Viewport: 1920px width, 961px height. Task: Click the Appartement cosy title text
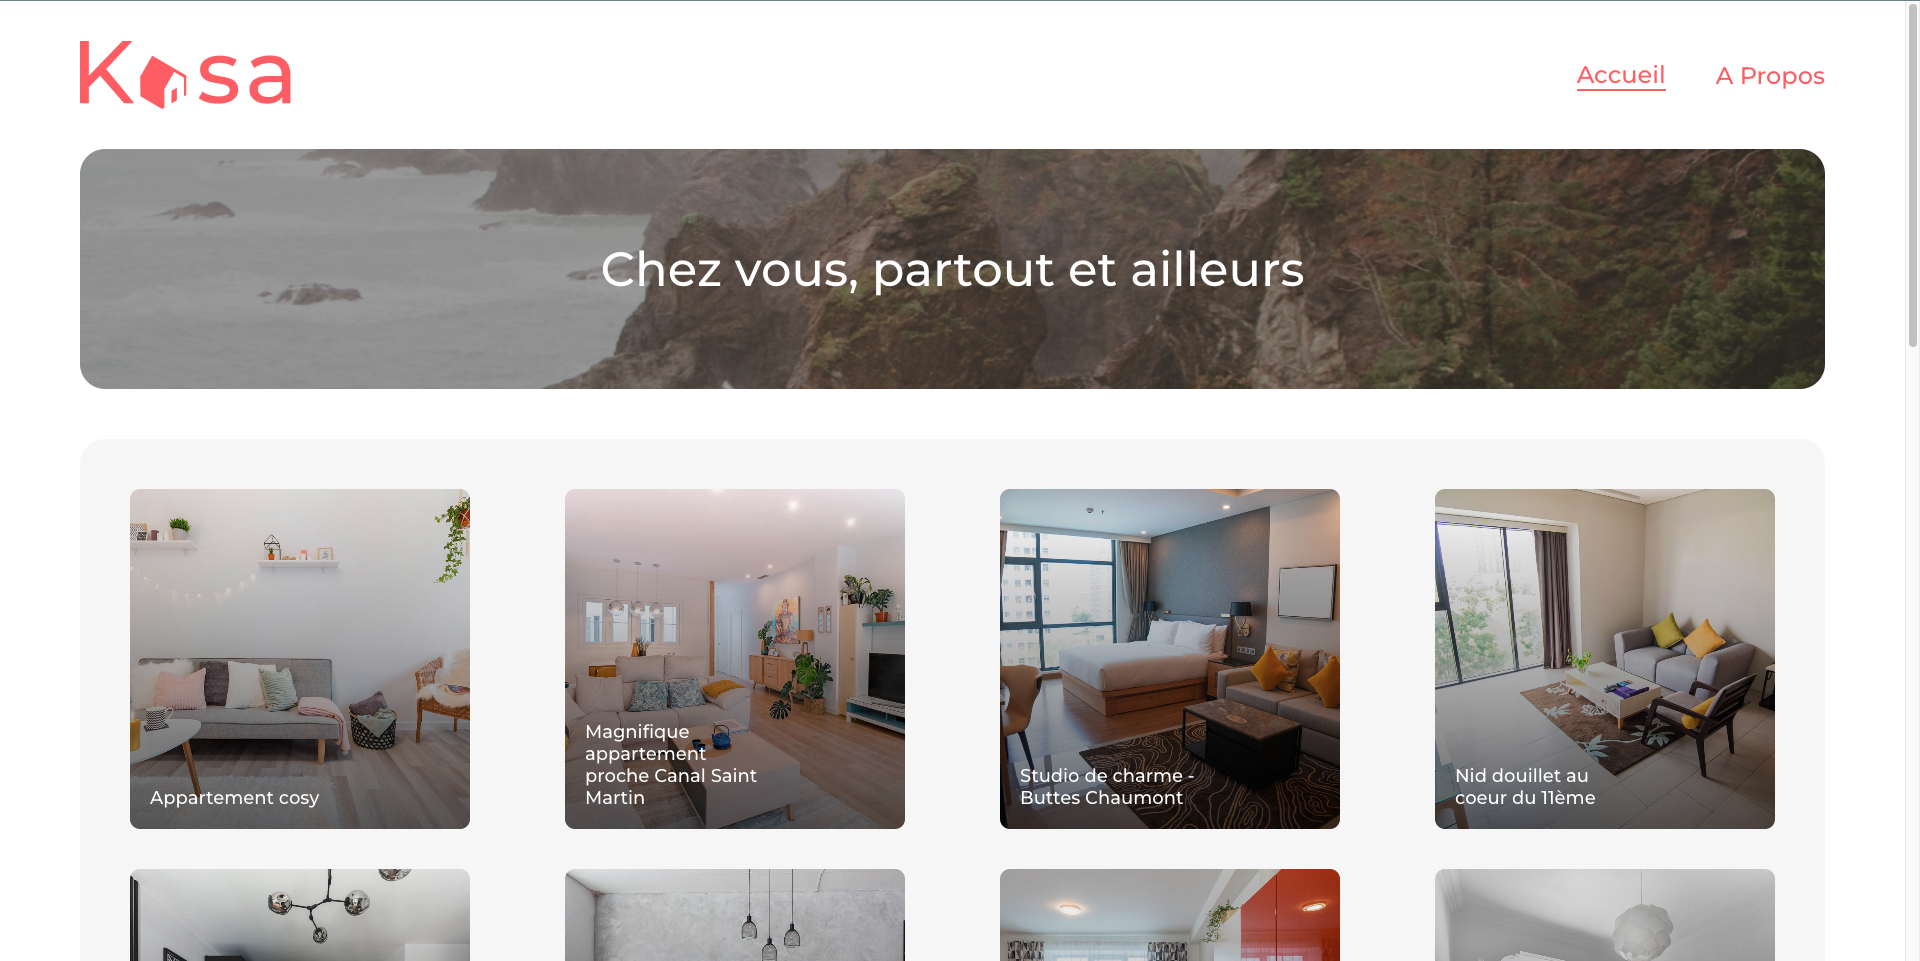[x=235, y=798]
